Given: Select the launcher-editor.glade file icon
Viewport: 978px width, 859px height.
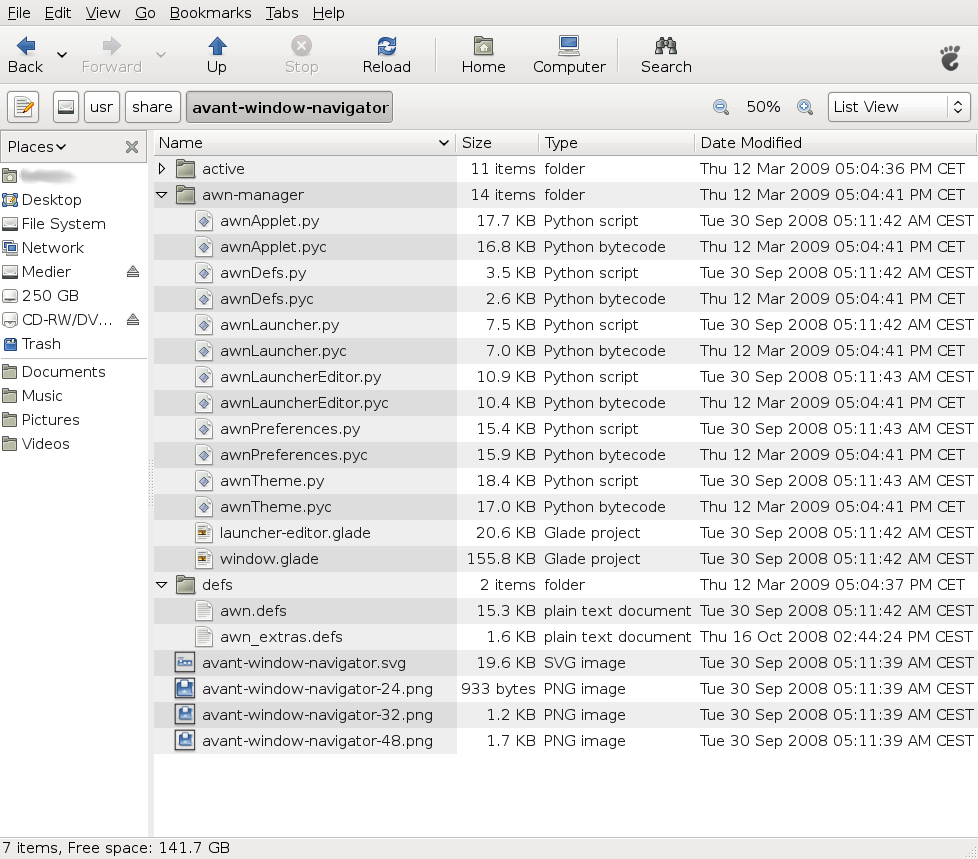Looking at the screenshot, I should click(x=203, y=533).
